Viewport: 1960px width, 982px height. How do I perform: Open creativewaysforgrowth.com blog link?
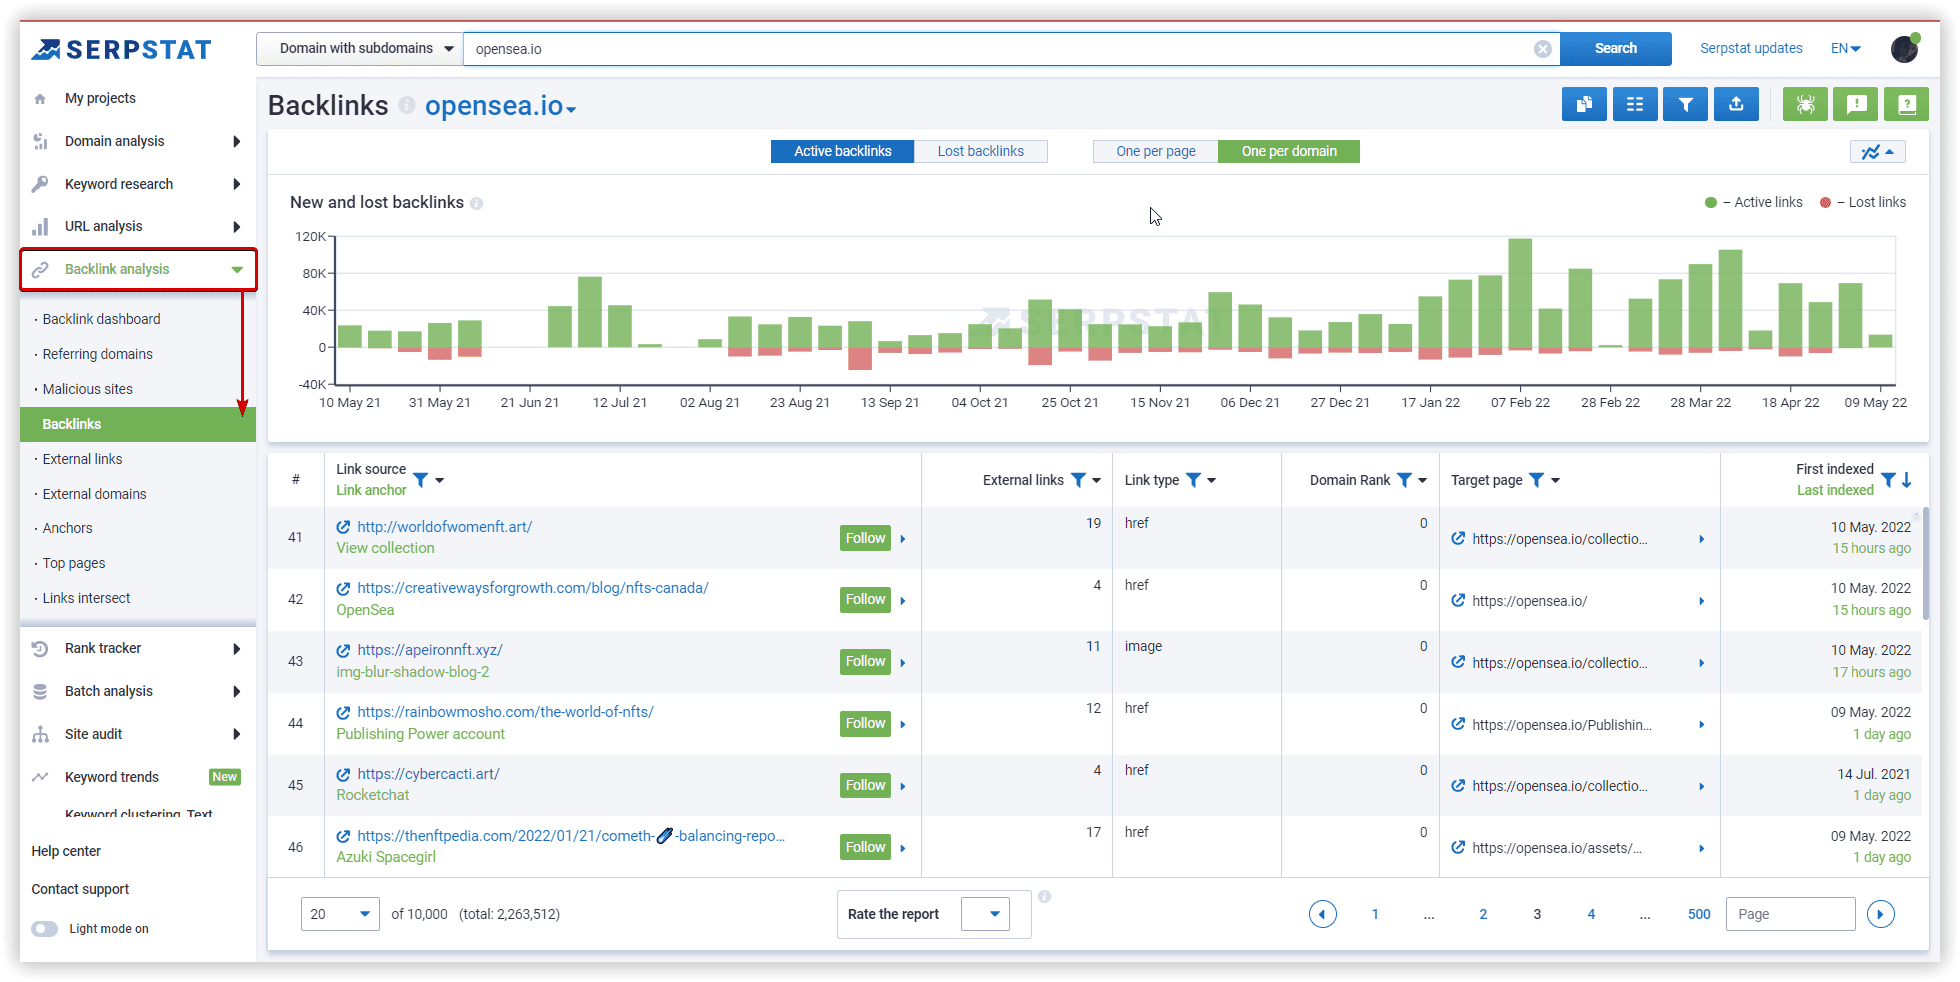click(532, 588)
